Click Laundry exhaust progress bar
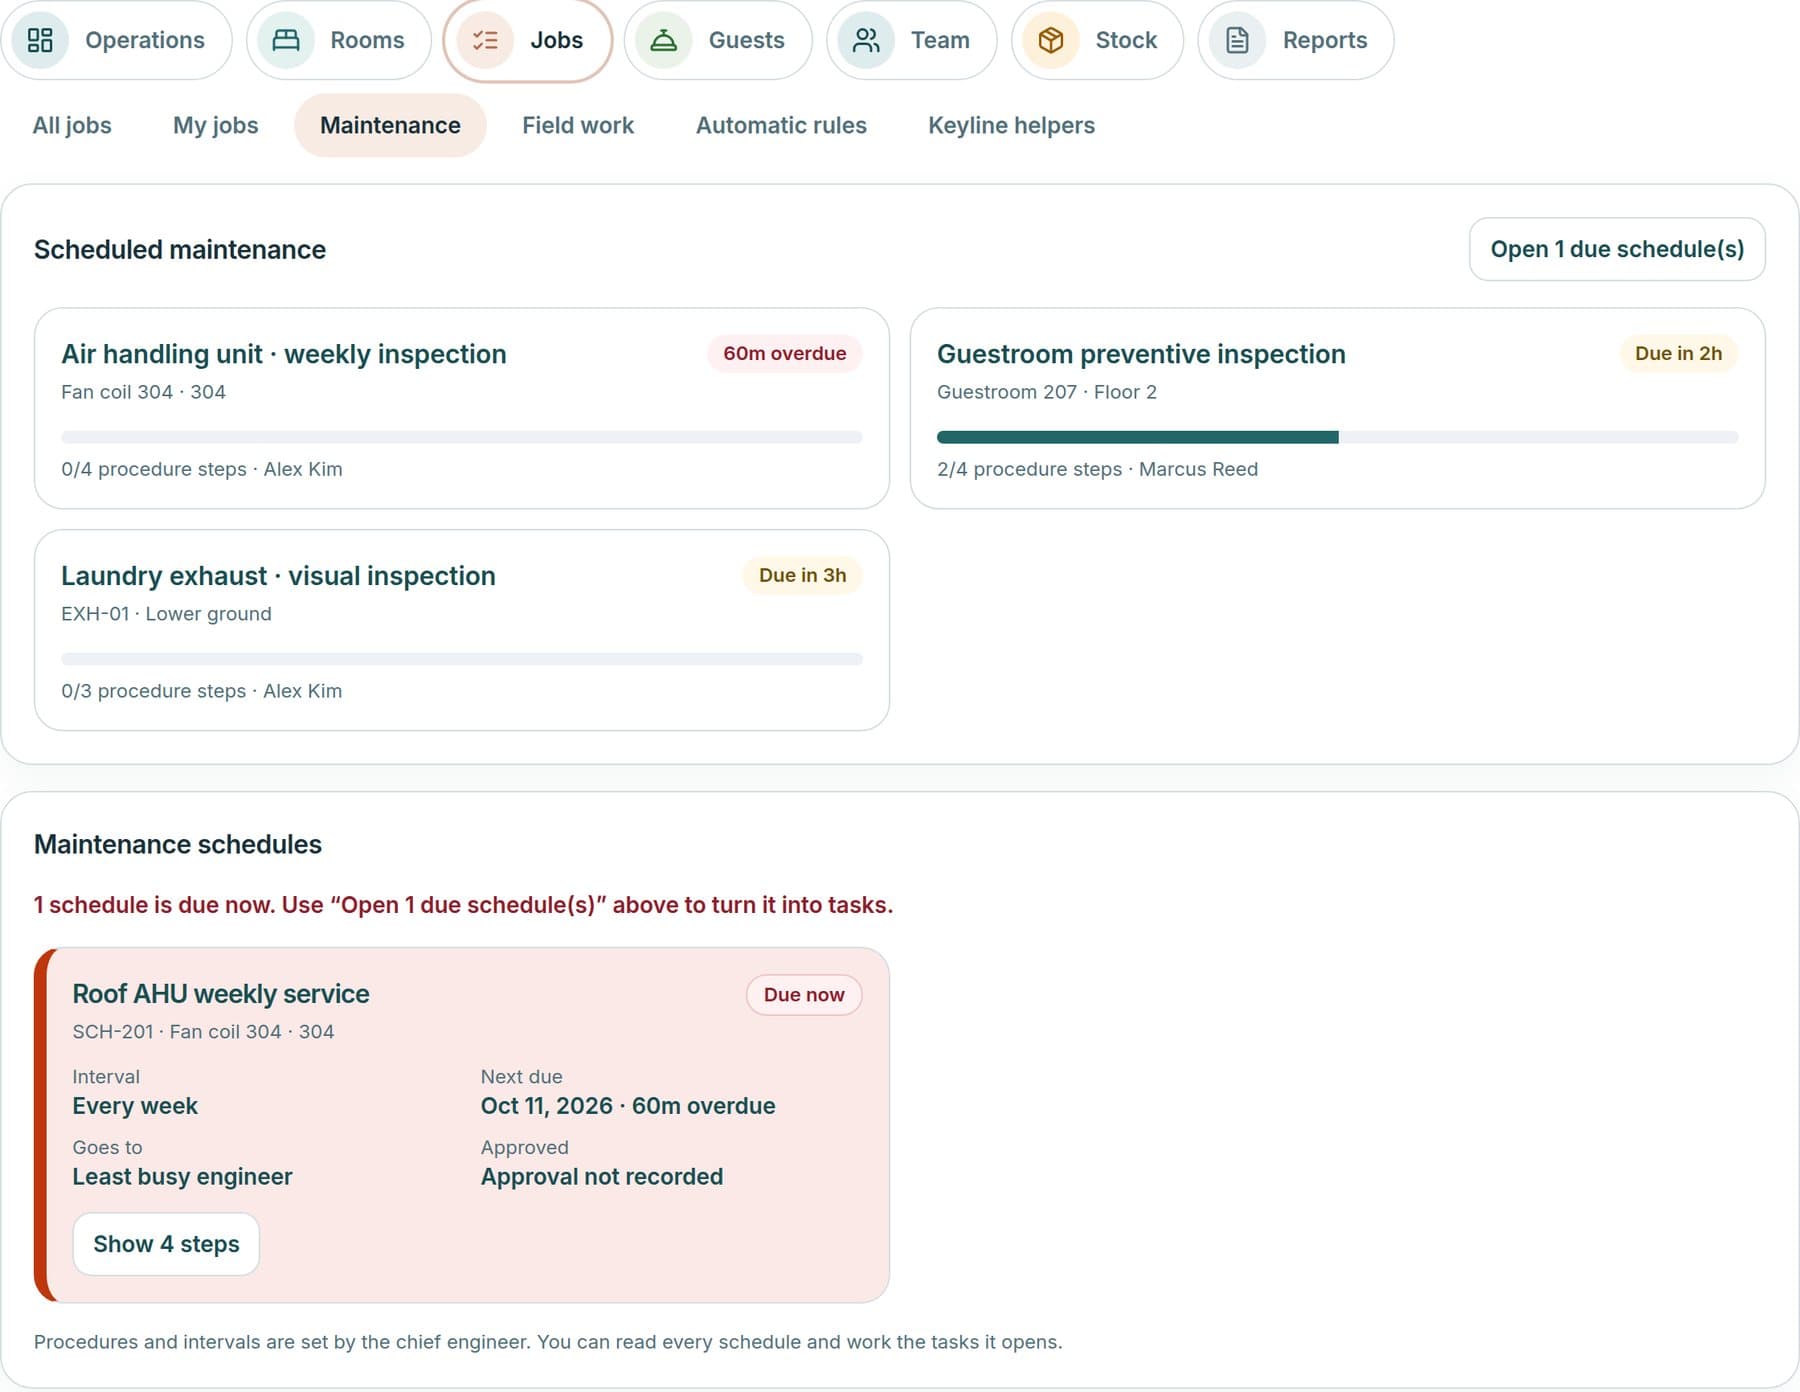This screenshot has width=1800, height=1392. click(462, 659)
